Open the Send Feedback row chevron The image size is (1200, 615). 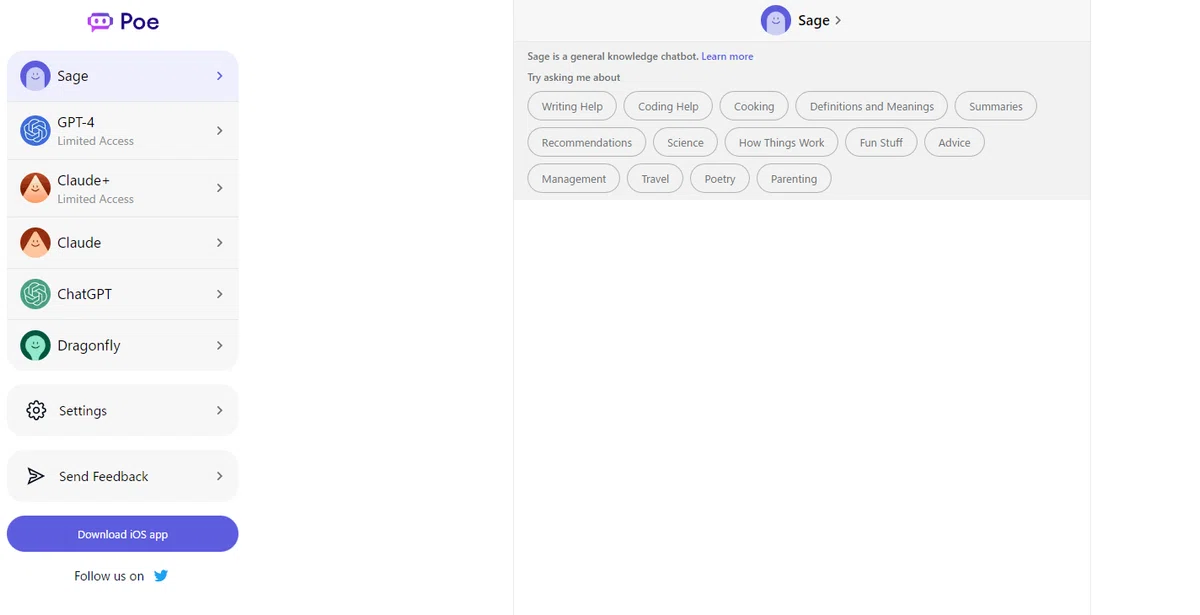tap(220, 476)
